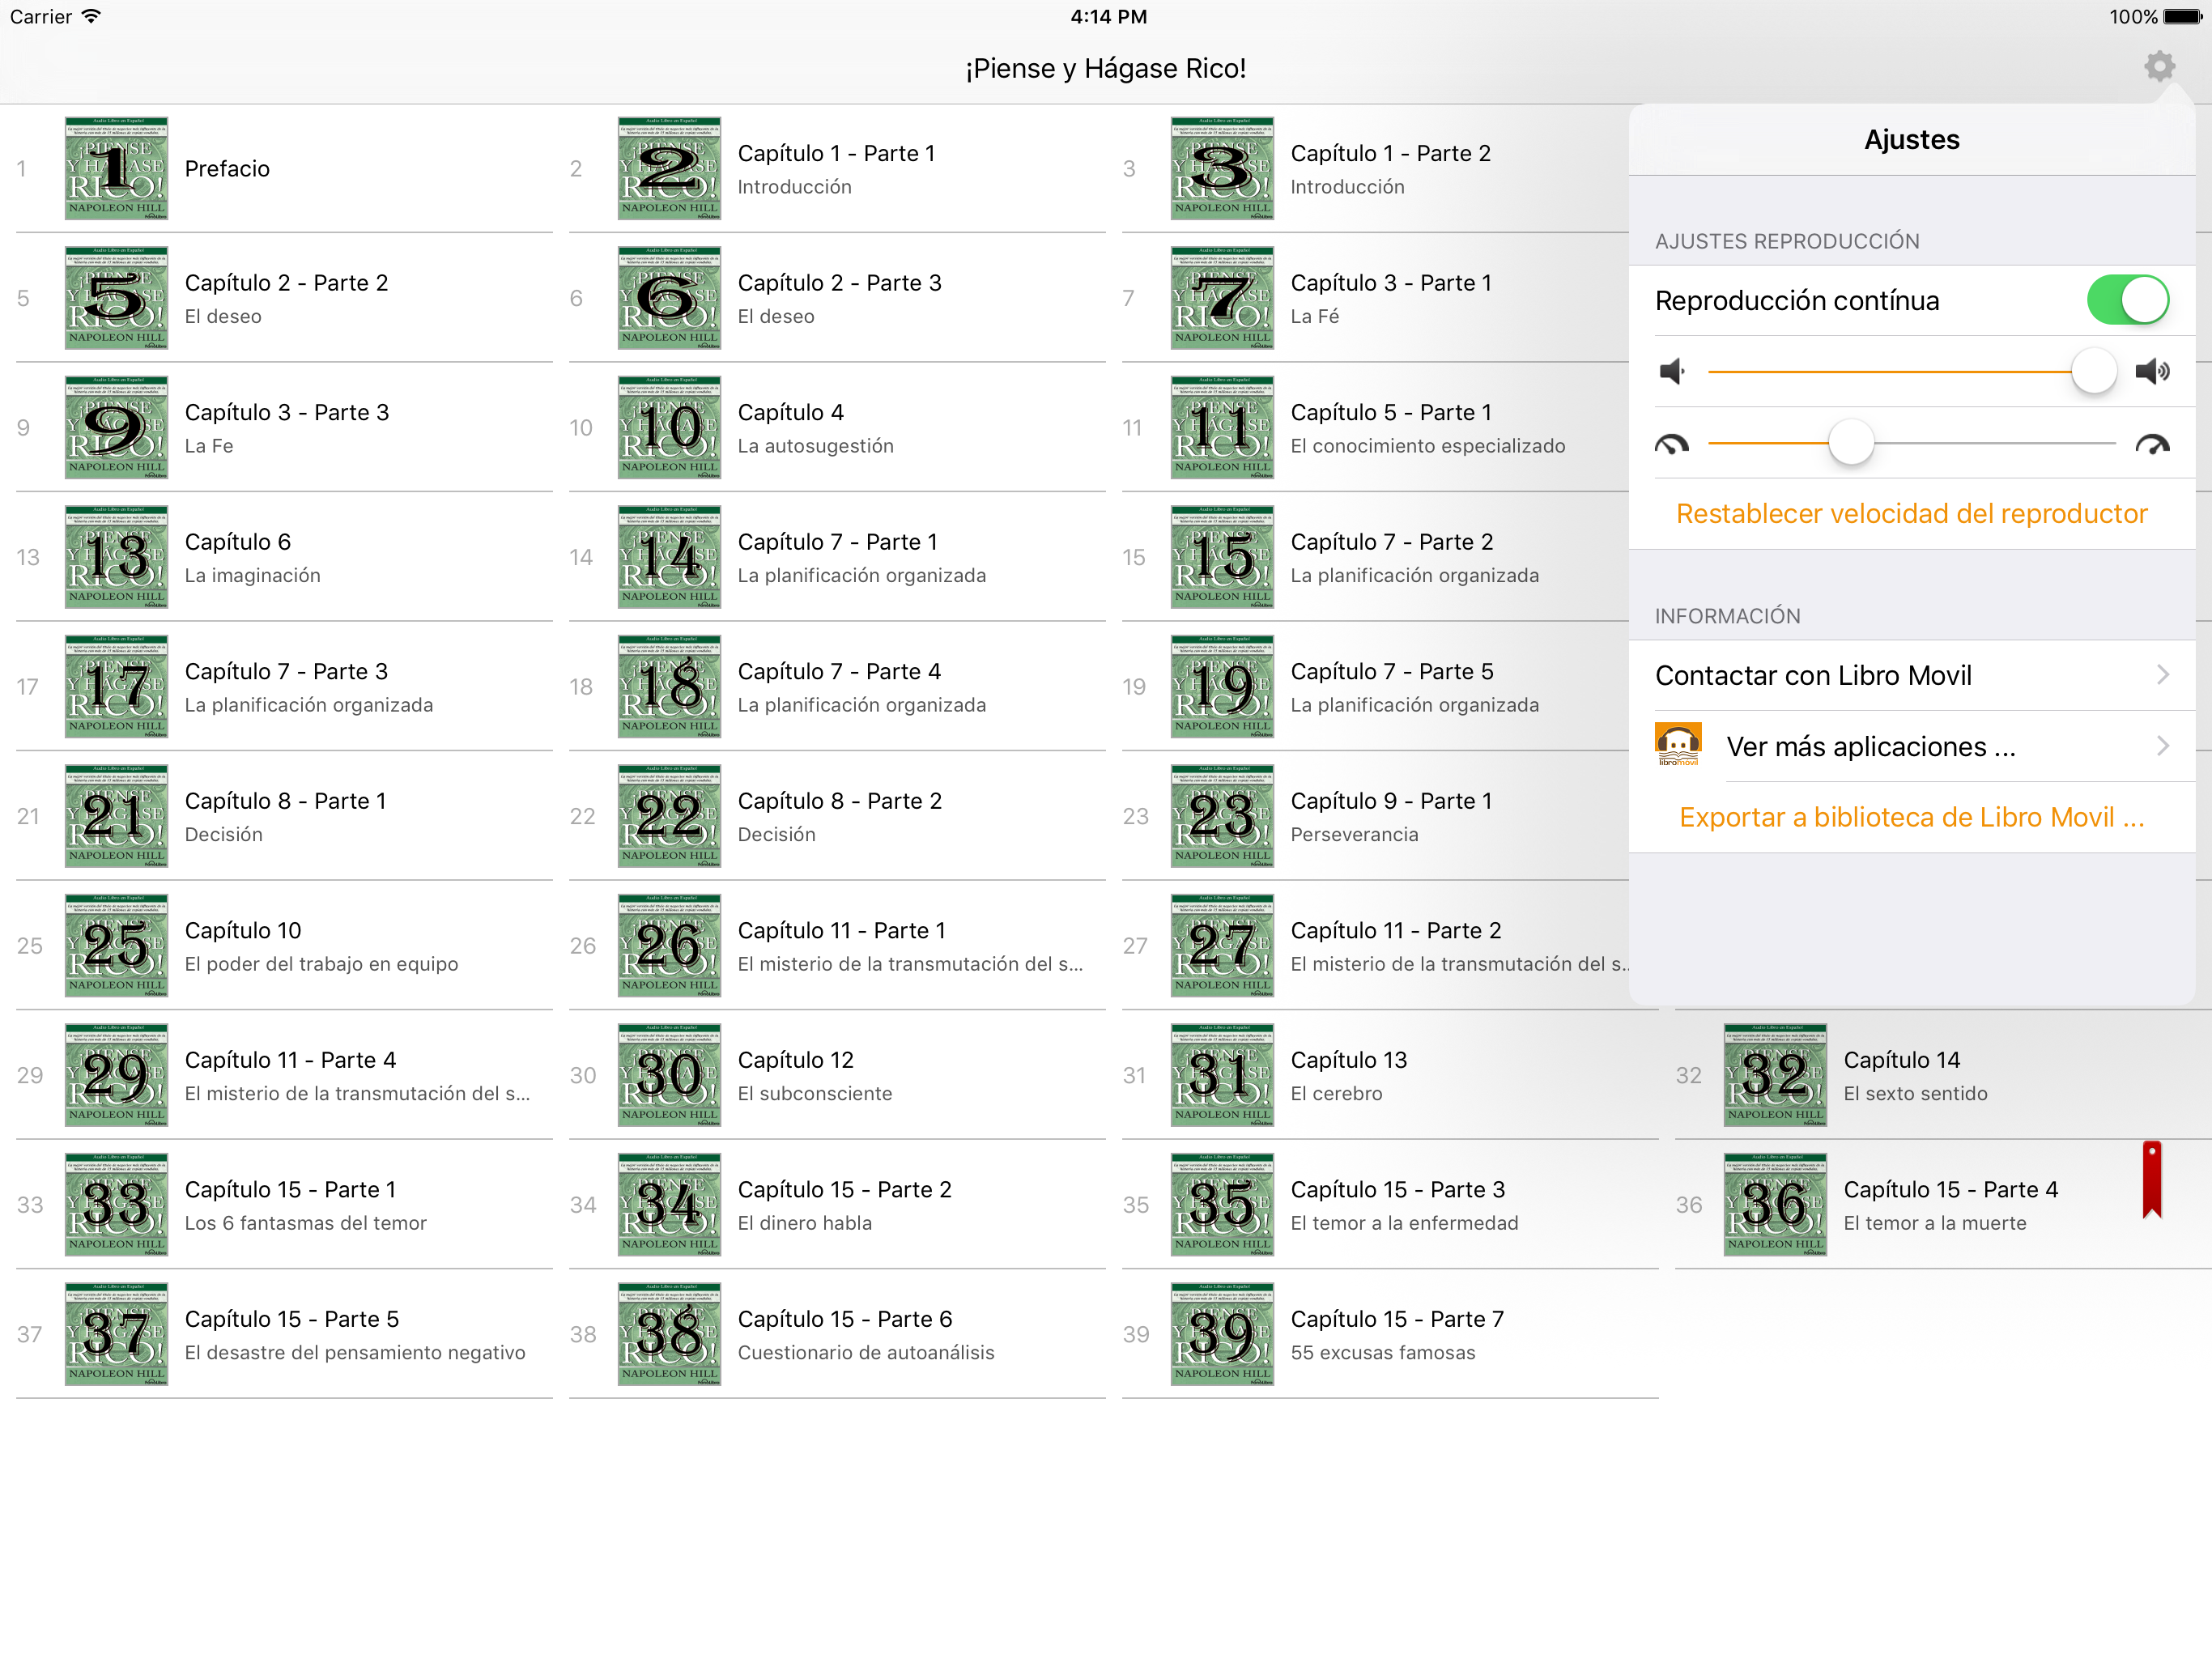The height and width of the screenshot is (1658, 2212).
Task: Open Ver más aplicaciones chevron arrow
Action: pos(2163,746)
